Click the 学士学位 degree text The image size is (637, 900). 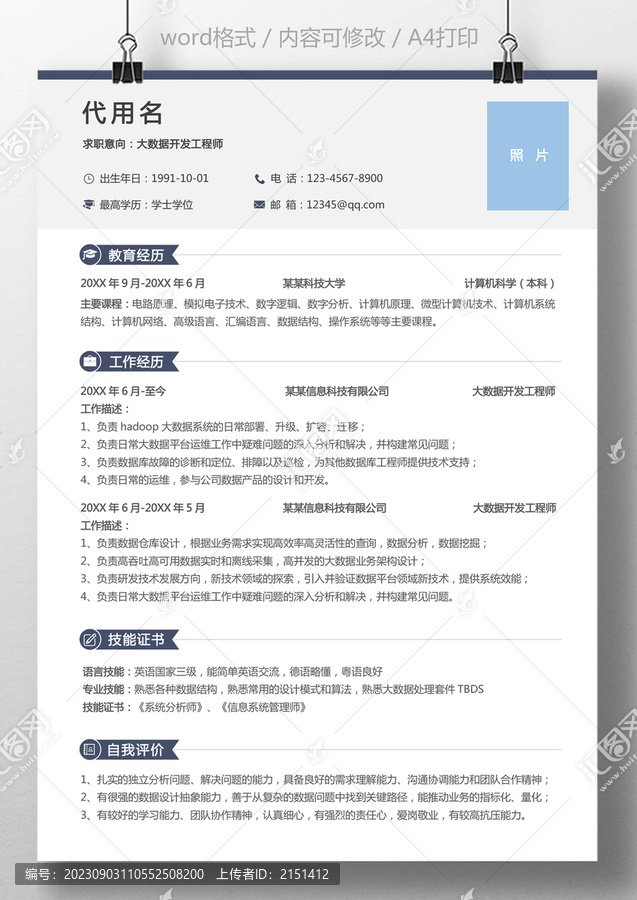point(172,205)
